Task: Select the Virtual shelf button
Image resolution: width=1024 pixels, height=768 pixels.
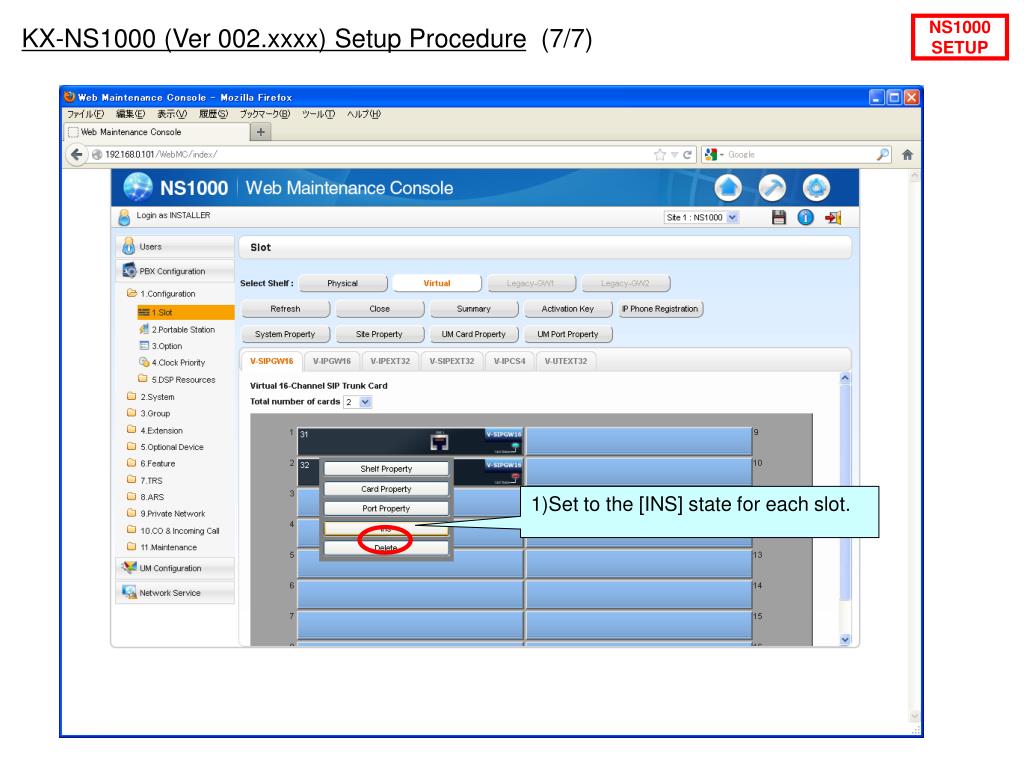Action: tap(437, 283)
